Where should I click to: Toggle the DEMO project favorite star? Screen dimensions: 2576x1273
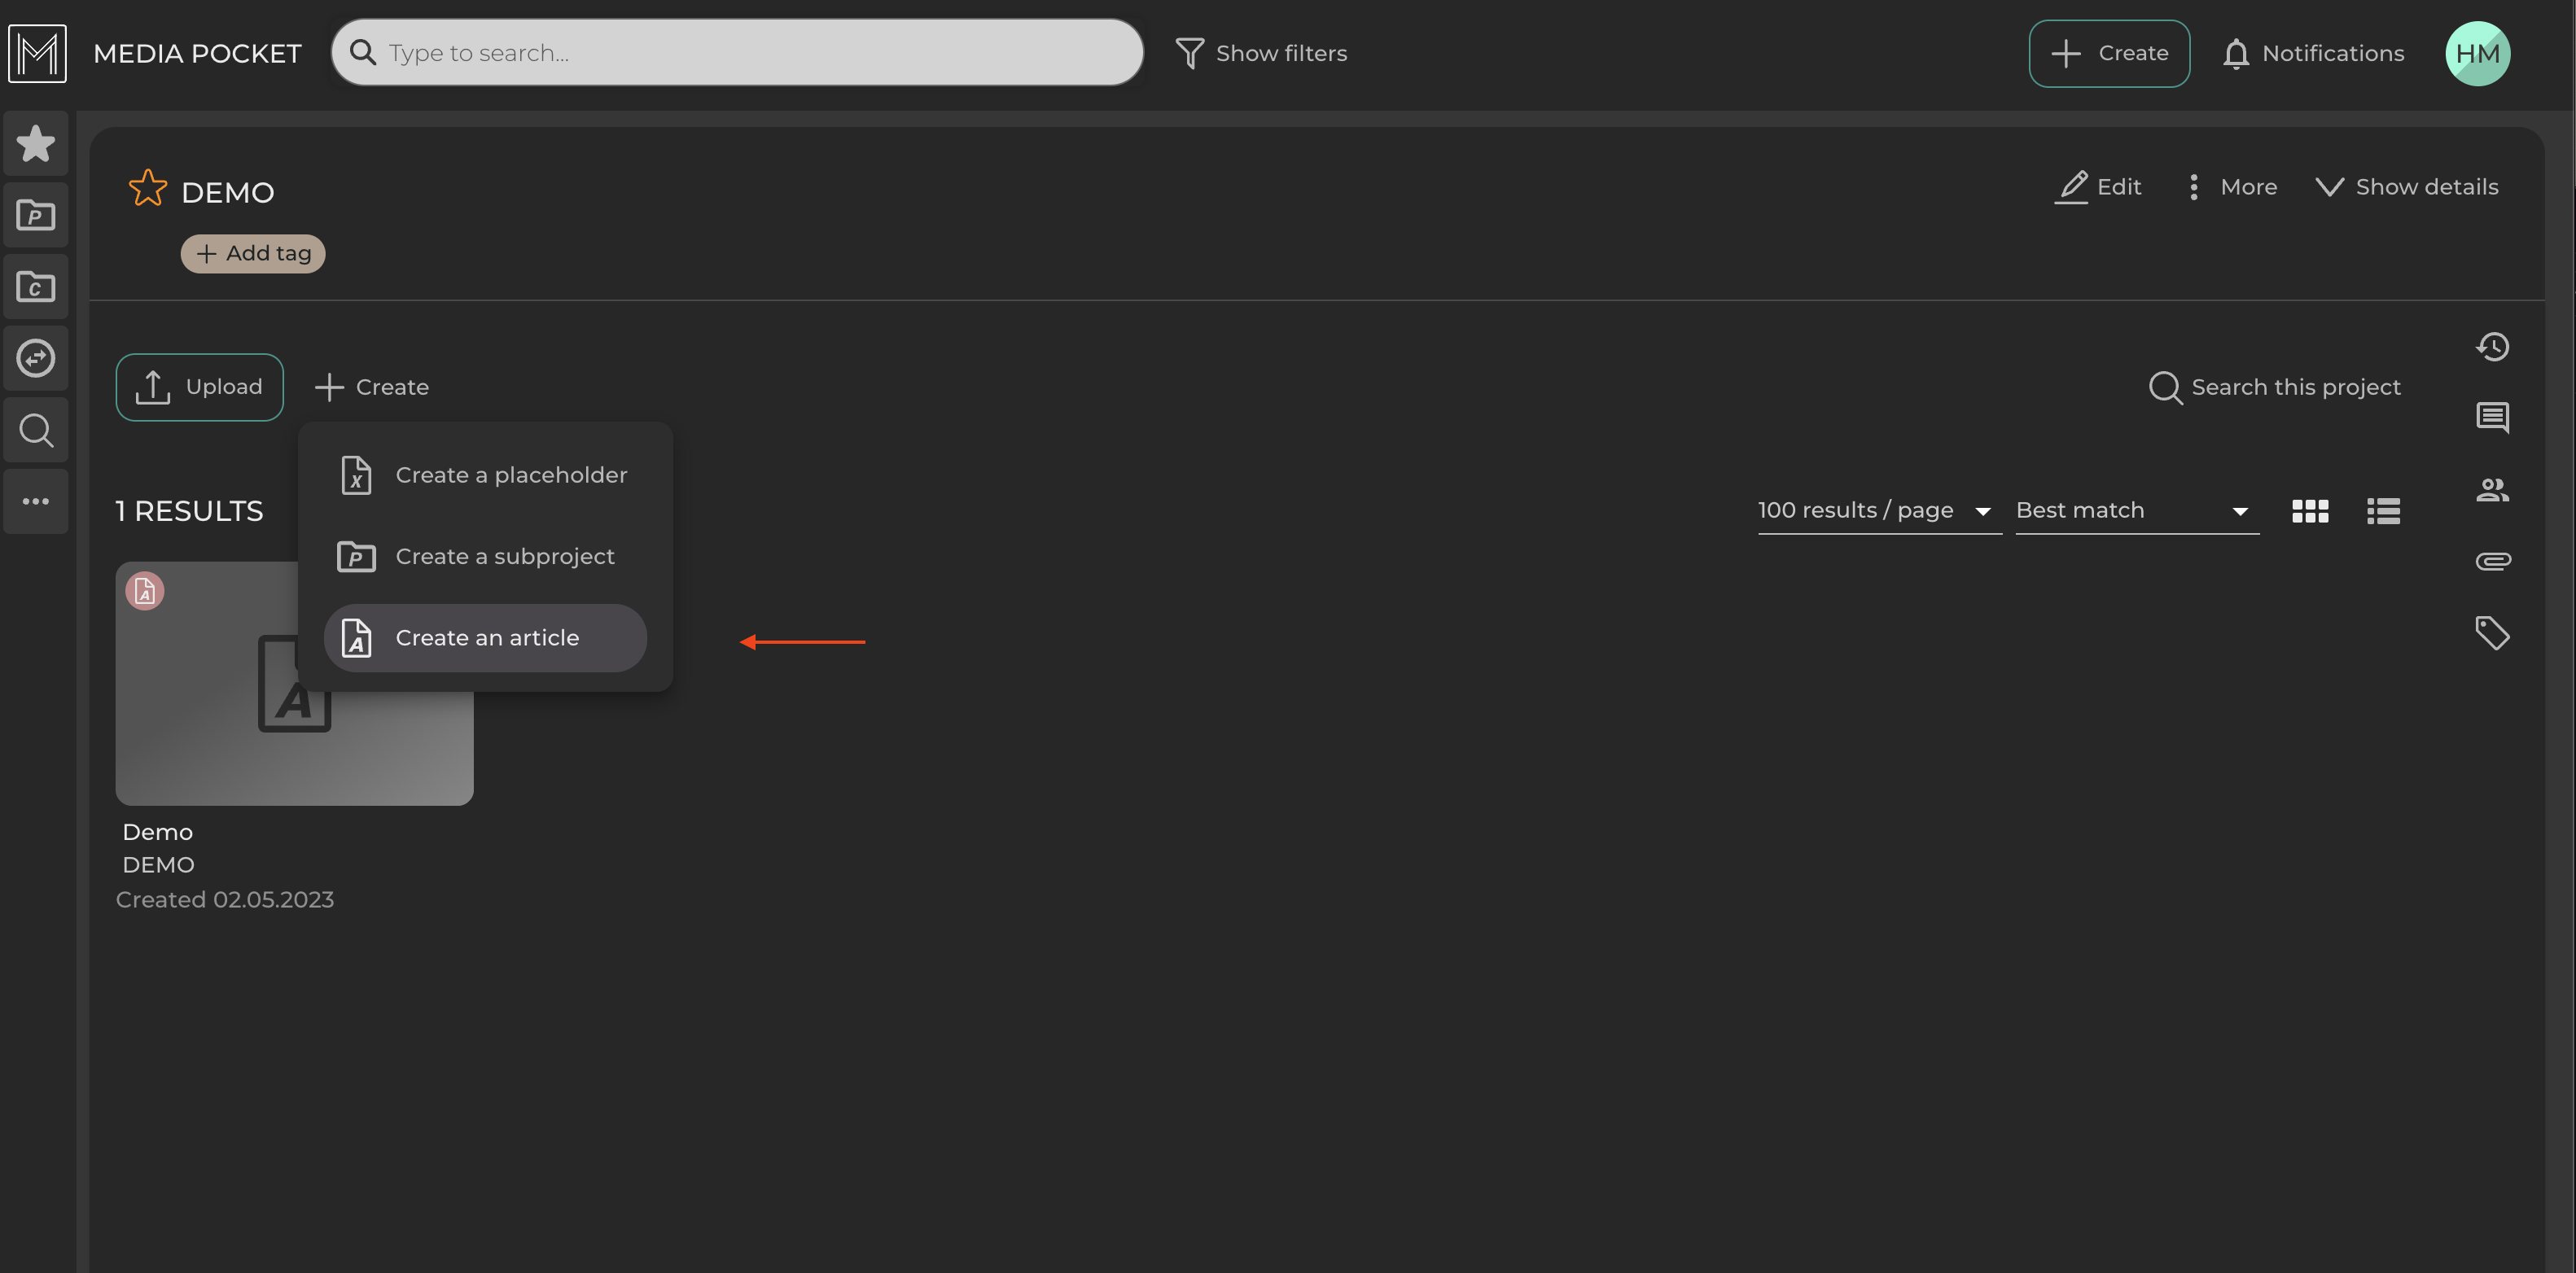147,188
